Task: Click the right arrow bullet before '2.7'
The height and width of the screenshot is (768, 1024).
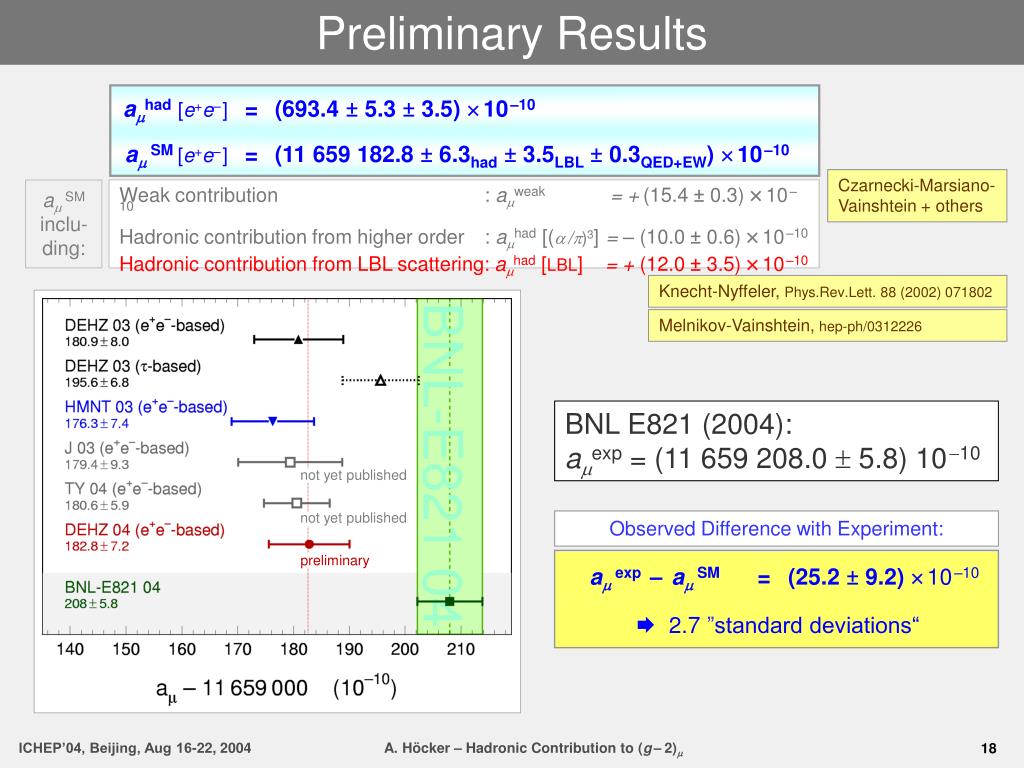Action: 645,626
